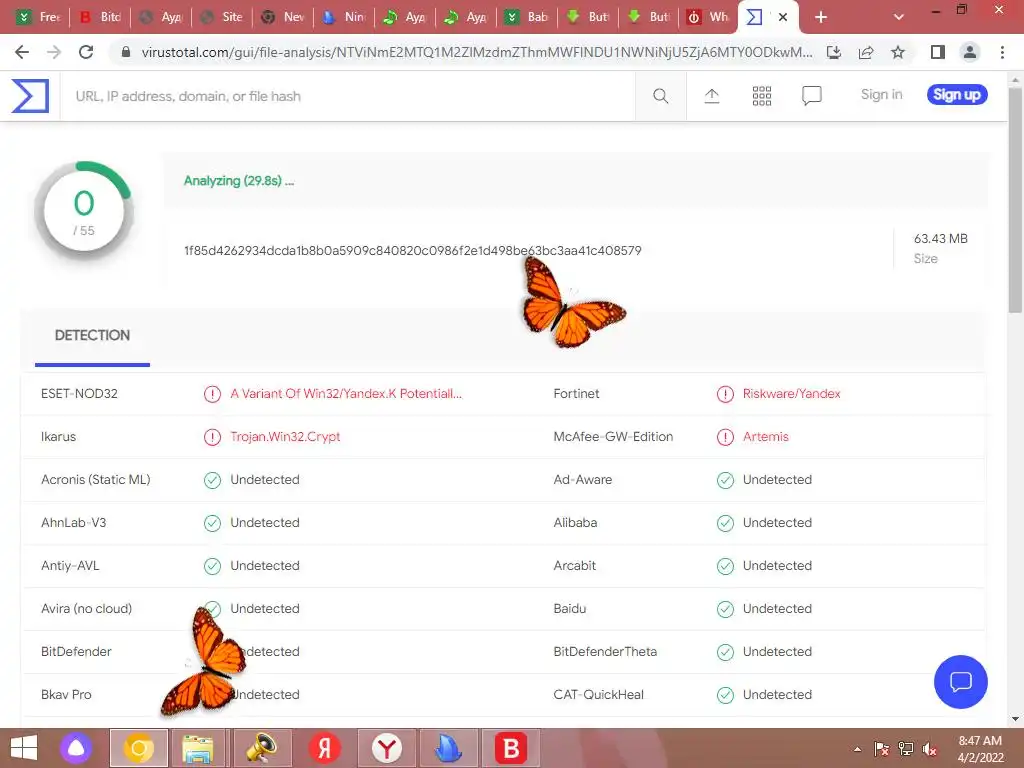Click the Trojan.Win32.Crypt result
The height and width of the screenshot is (768, 1024).
[x=285, y=437]
